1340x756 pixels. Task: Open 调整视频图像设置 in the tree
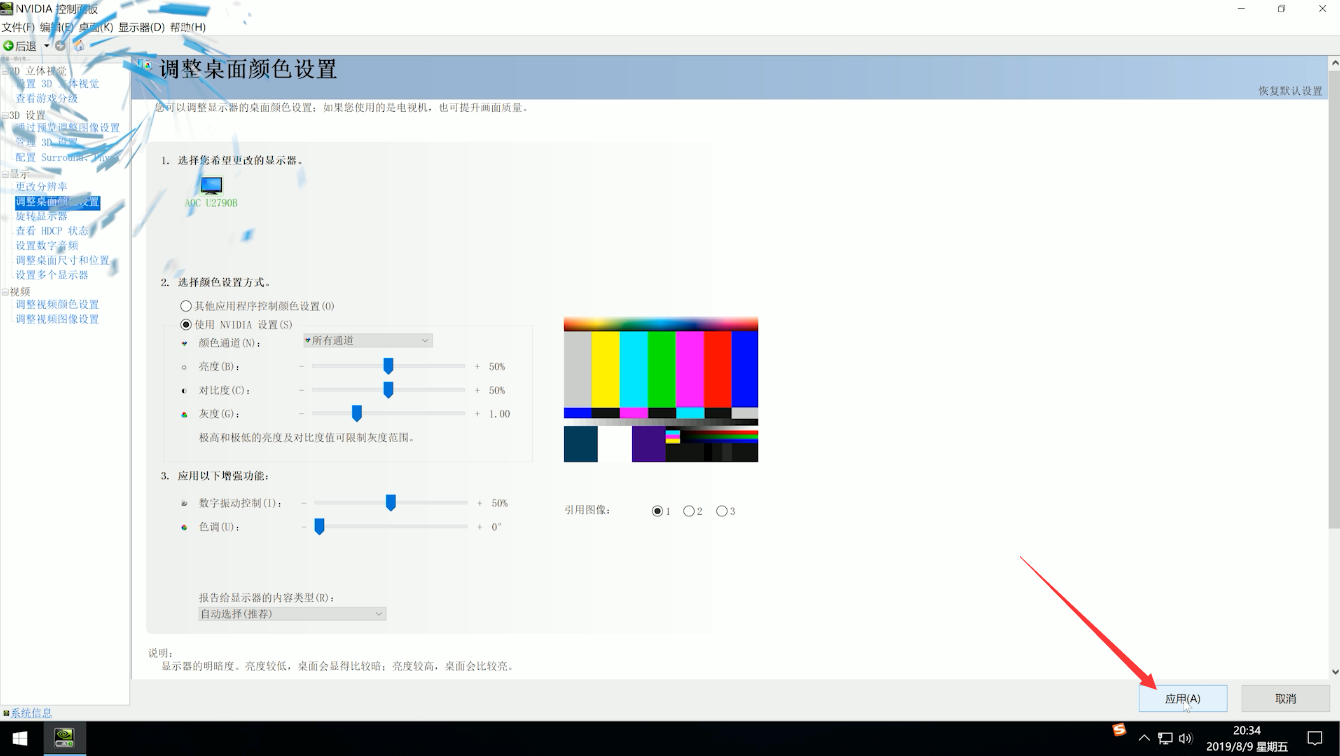tap(57, 320)
